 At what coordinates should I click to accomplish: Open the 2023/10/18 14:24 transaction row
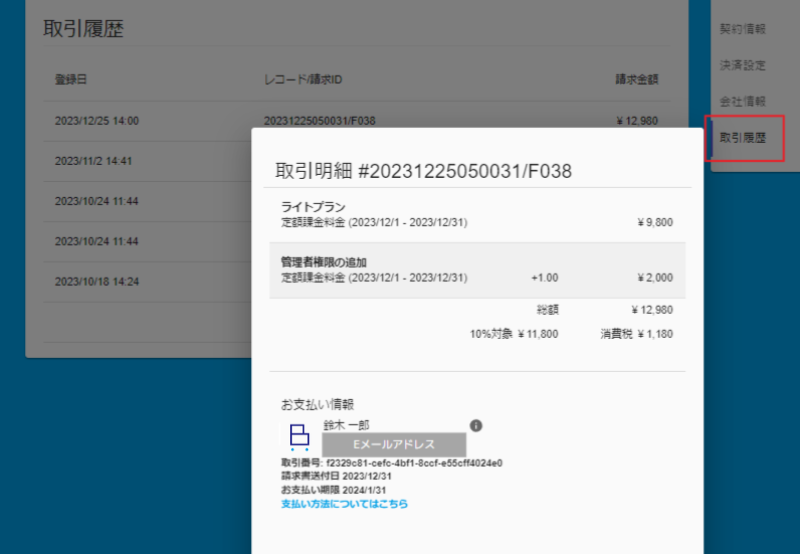pos(97,281)
